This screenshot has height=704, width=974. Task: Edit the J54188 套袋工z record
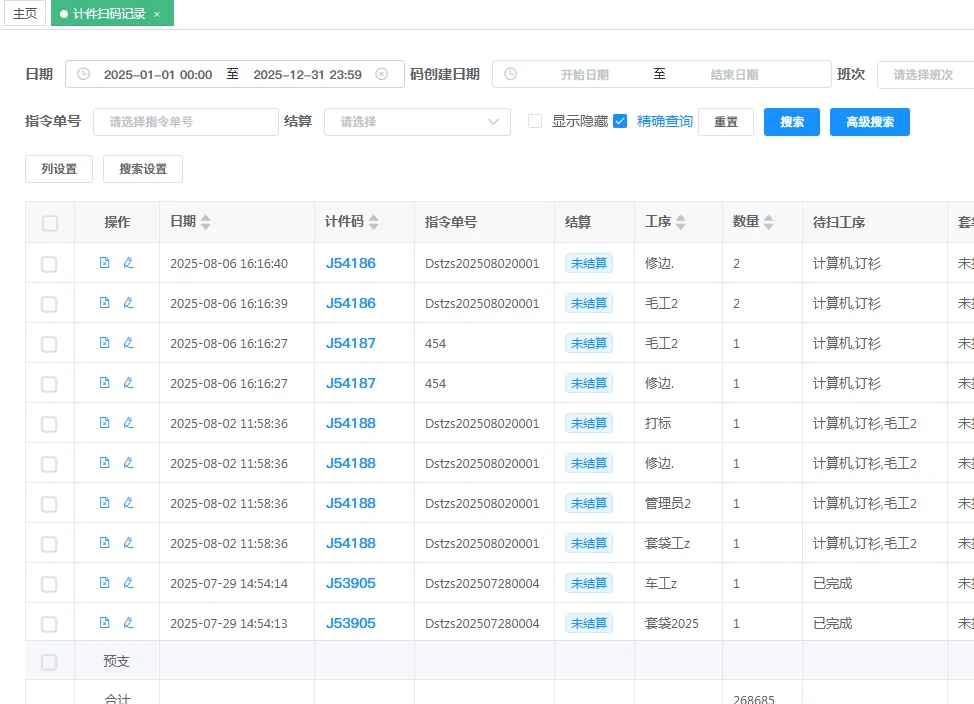[x=129, y=542]
